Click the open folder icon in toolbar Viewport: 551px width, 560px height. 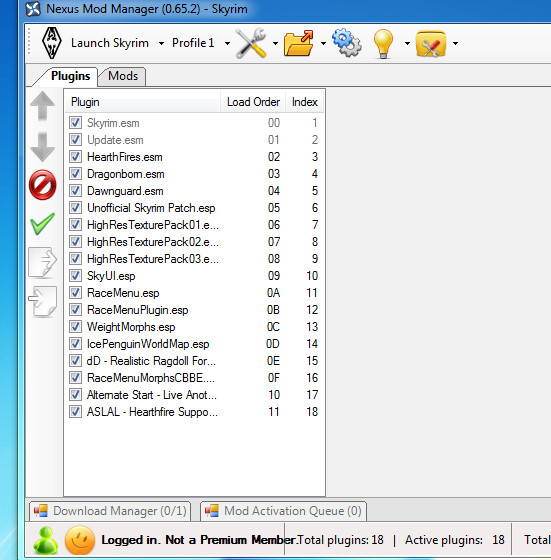coord(299,43)
